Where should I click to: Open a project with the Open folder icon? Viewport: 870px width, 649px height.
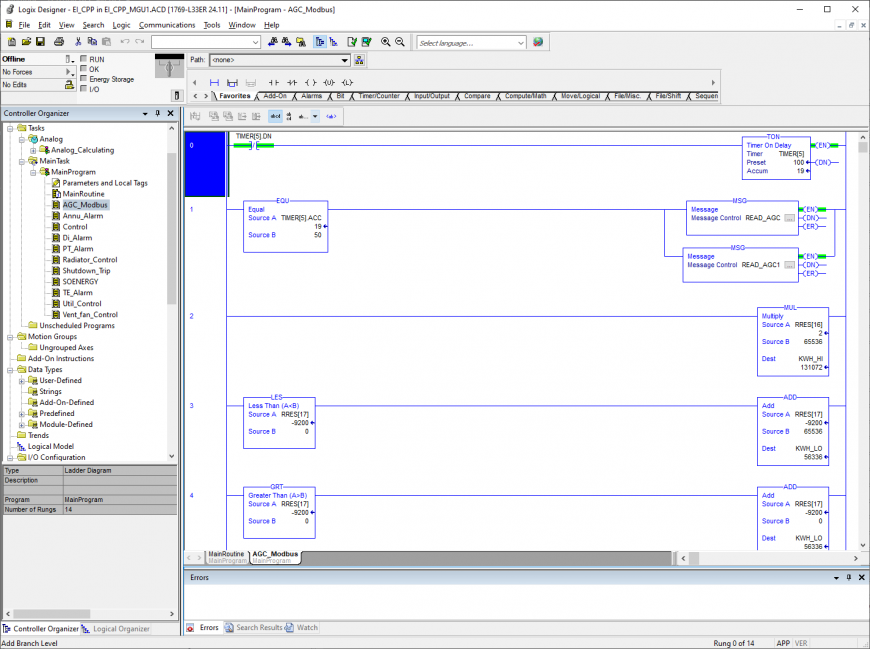click(x=26, y=42)
